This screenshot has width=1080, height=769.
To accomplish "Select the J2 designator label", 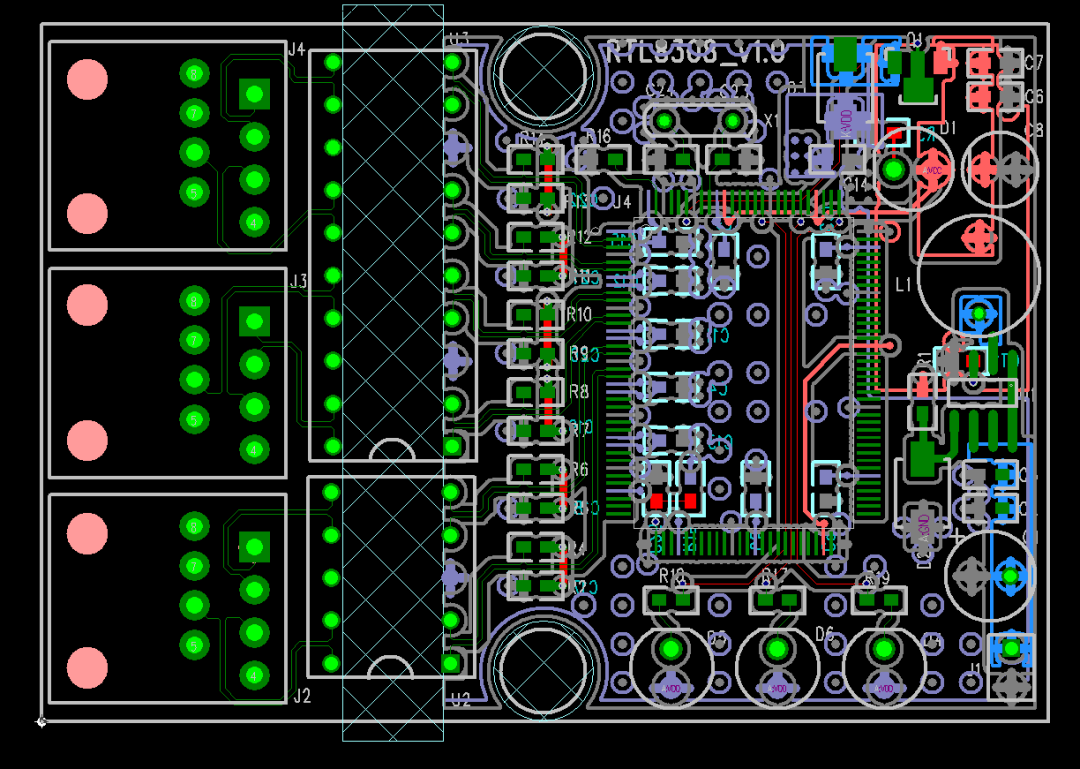I will 302,696.
